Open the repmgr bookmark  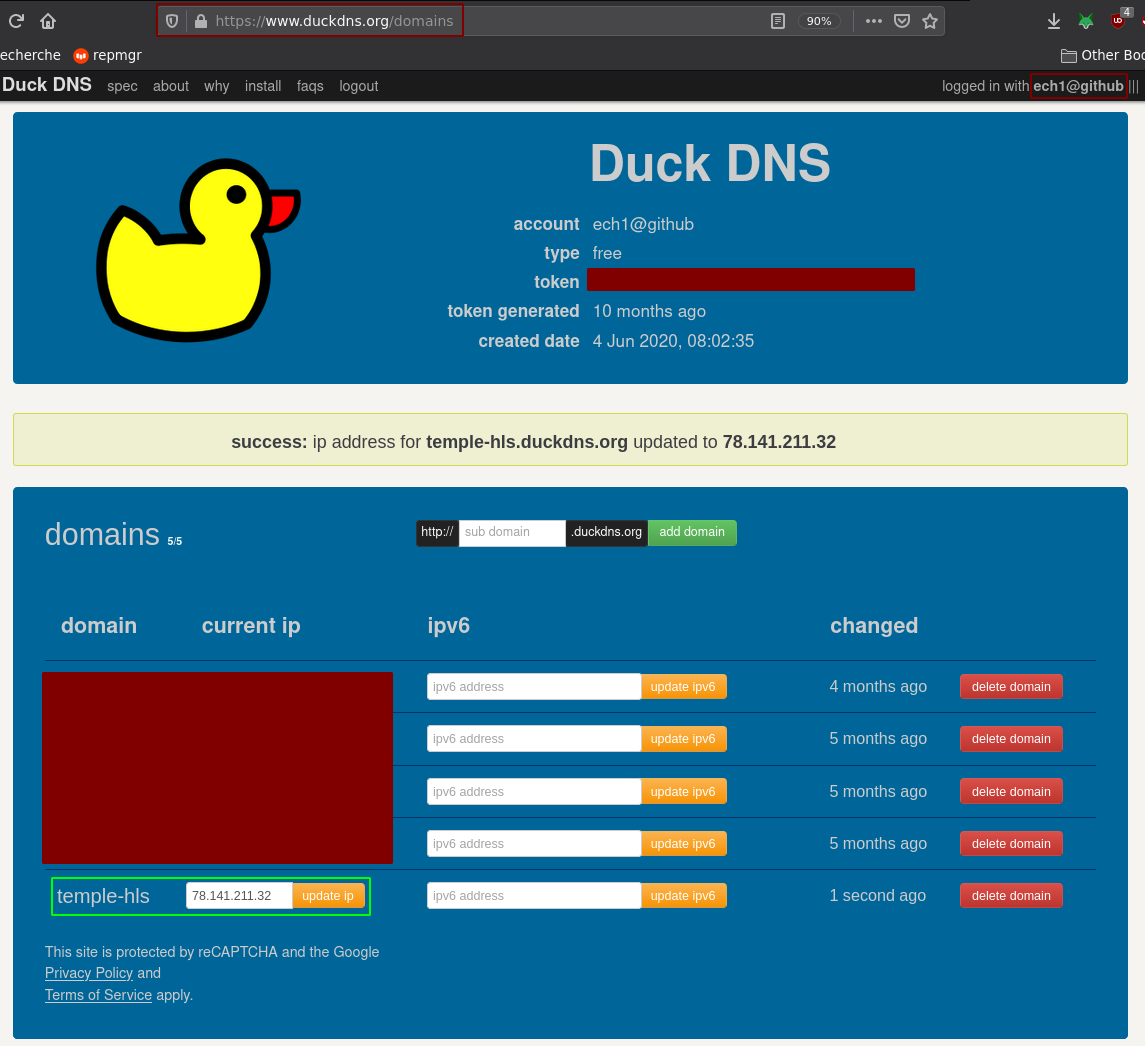tap(107, 55)
